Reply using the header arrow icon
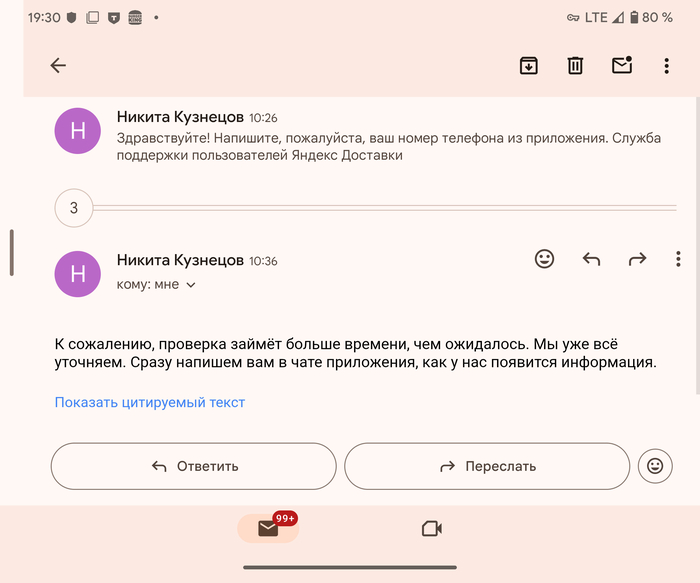700x583 pixels. [591, 259]
